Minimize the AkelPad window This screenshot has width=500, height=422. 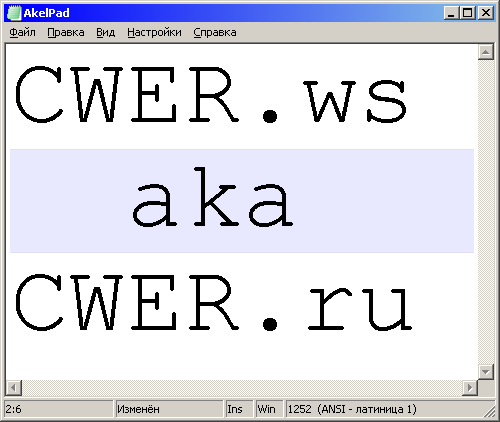(x=452, y=13)
